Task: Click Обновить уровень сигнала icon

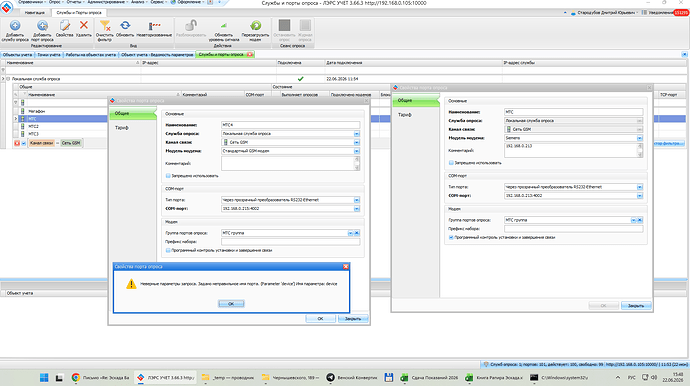Action: (x=224, y=26)
